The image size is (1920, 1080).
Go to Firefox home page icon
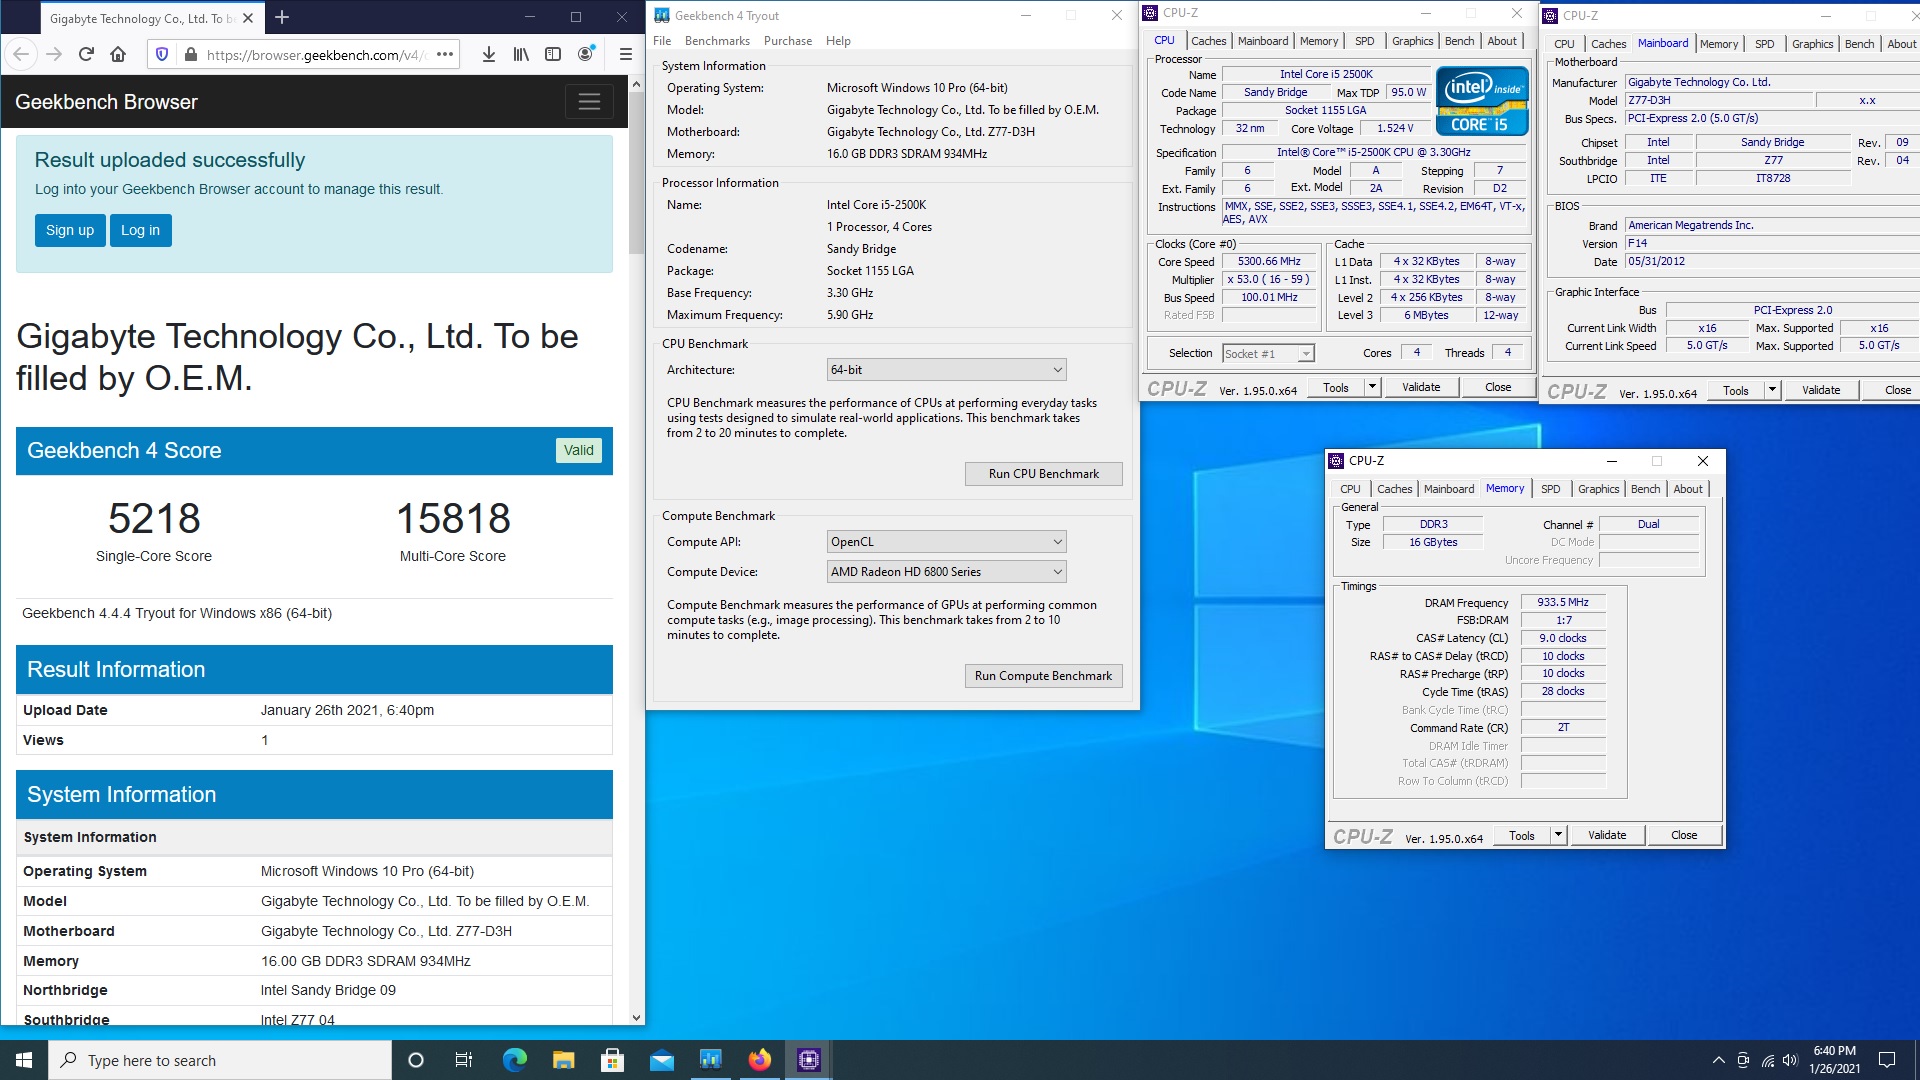coord(118,54)
